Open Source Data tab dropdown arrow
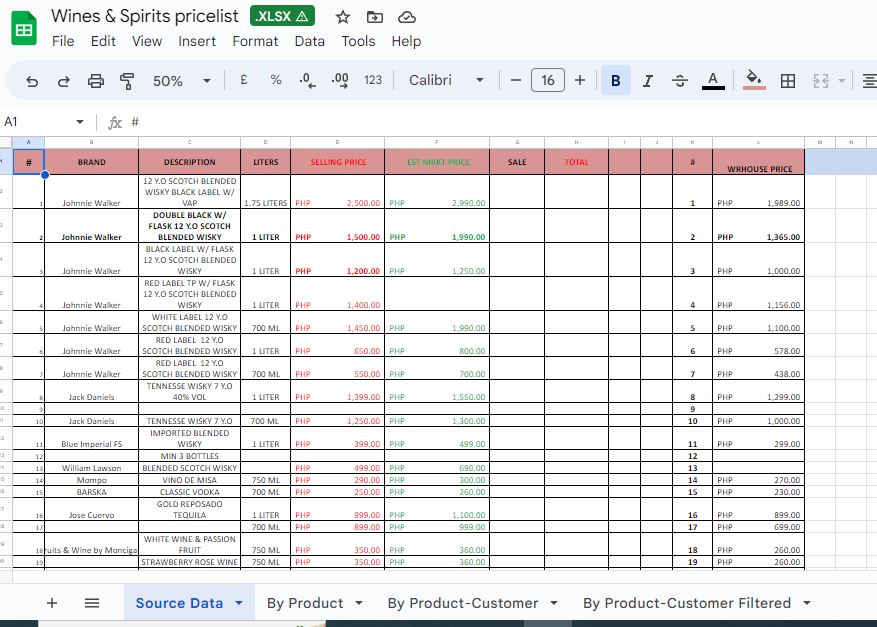This screenshot has height=627, width=877. click(239, 603)
